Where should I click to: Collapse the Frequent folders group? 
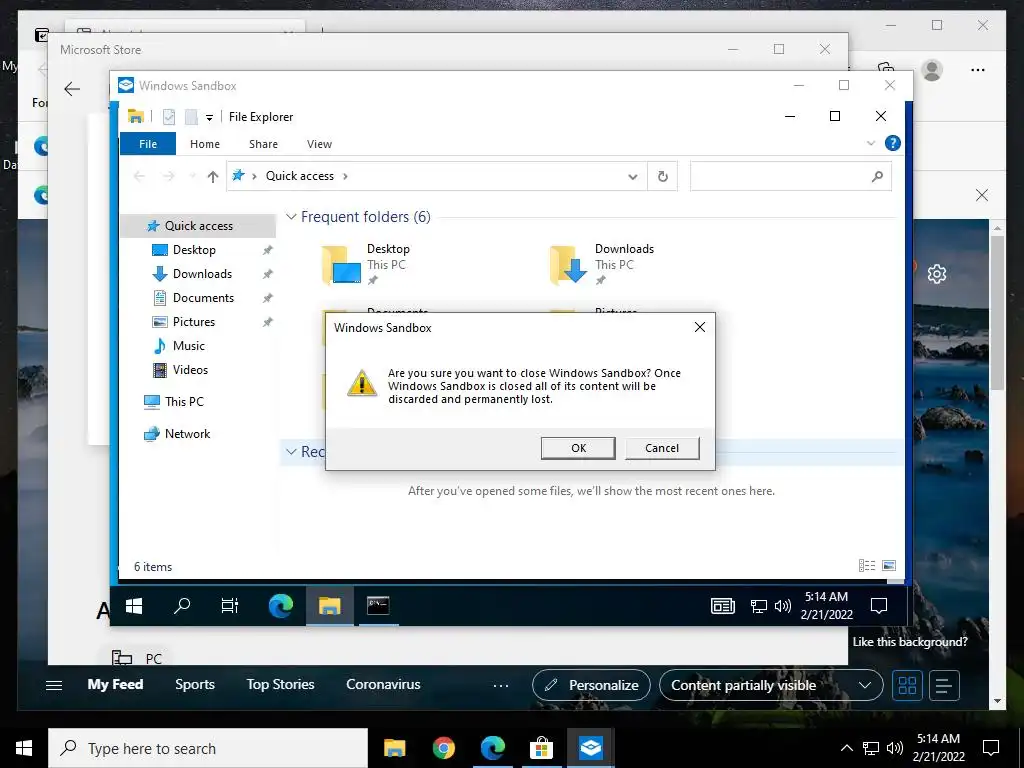291,217
